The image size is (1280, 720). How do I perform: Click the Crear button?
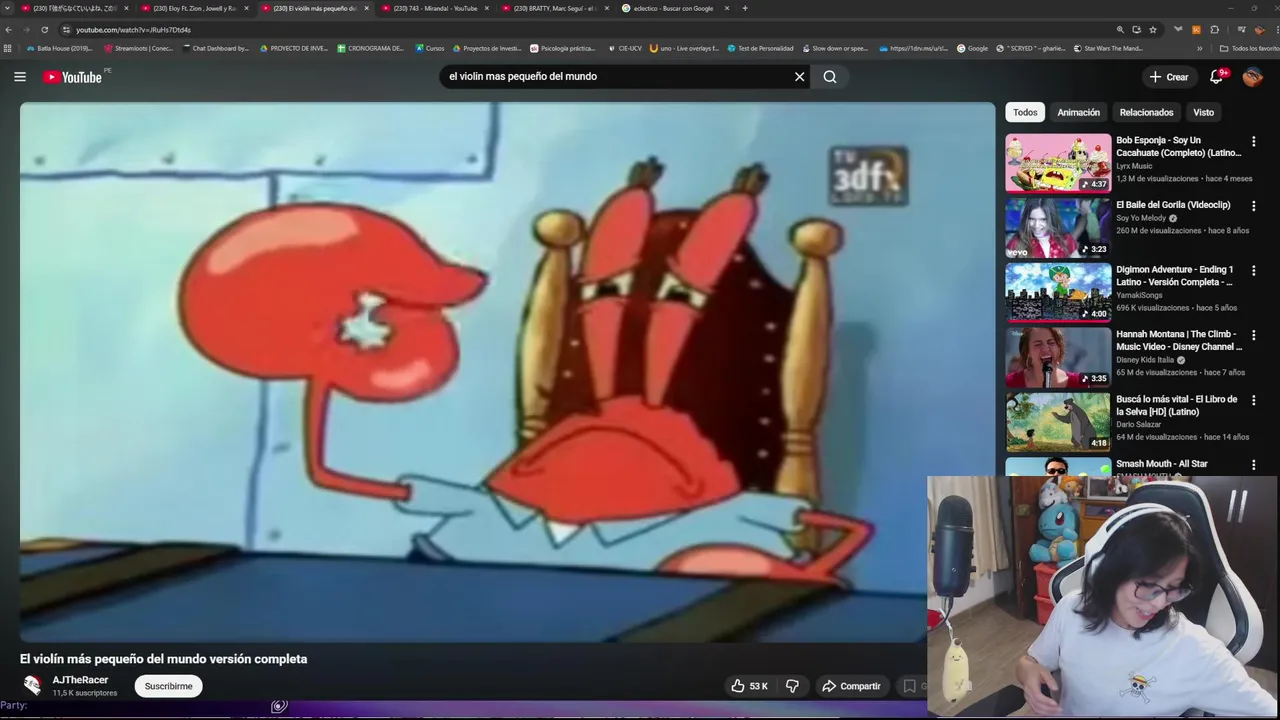click(x=1169, y=77)
